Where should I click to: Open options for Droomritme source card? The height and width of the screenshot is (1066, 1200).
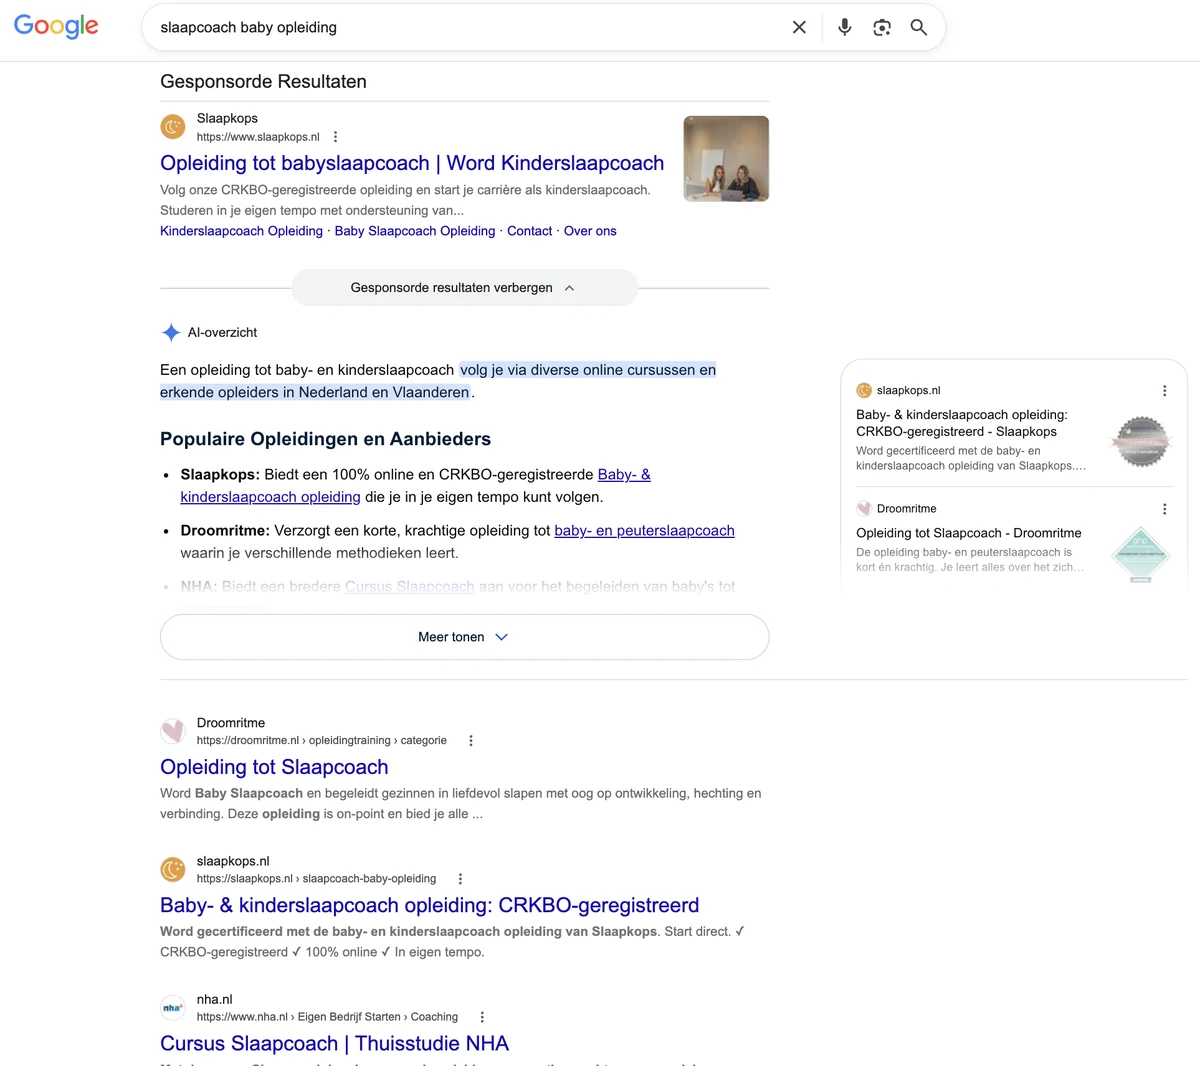1164,509
